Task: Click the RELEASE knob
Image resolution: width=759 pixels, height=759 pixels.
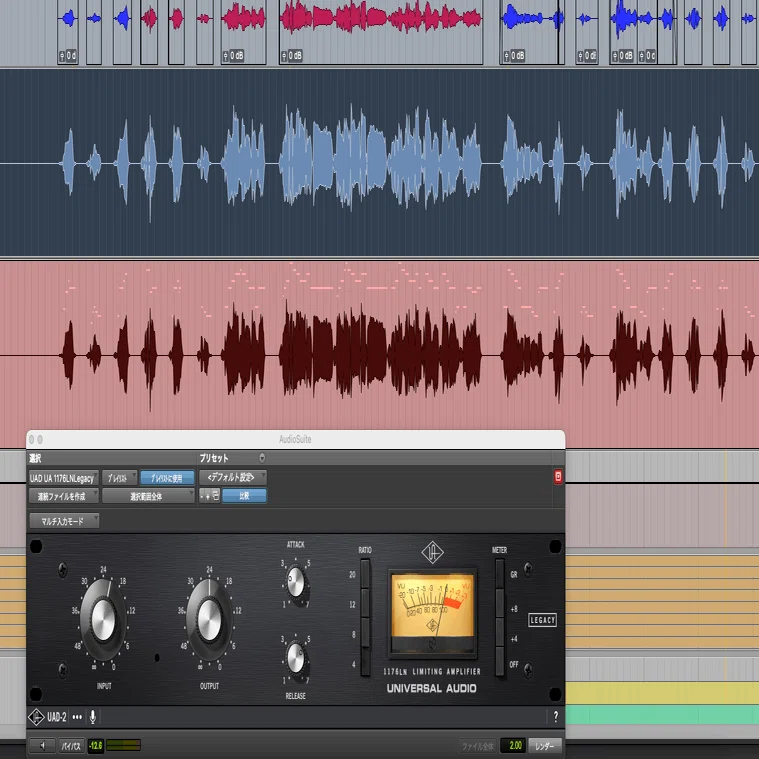Action: pos(296,658)
